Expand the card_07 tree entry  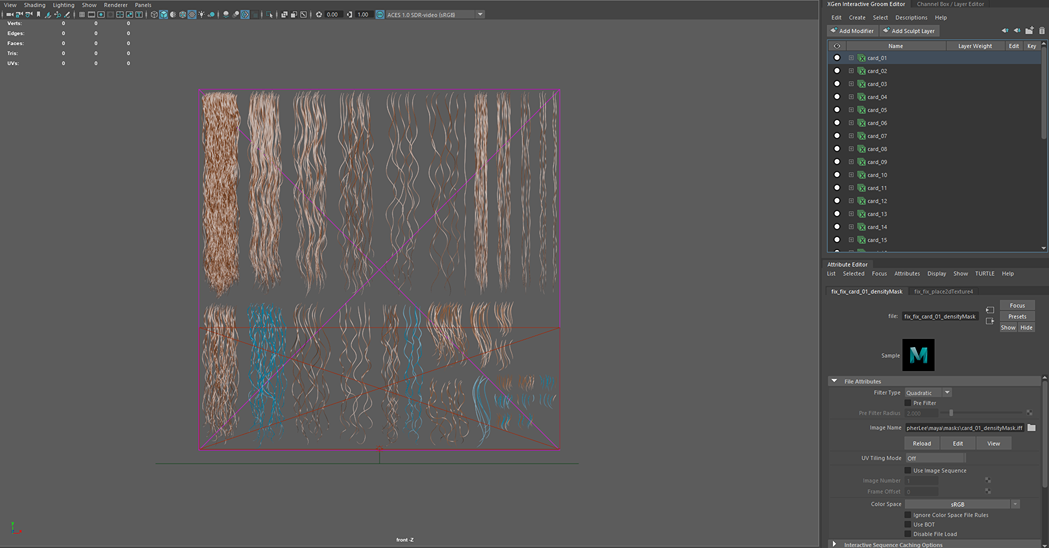coord(851,136)
